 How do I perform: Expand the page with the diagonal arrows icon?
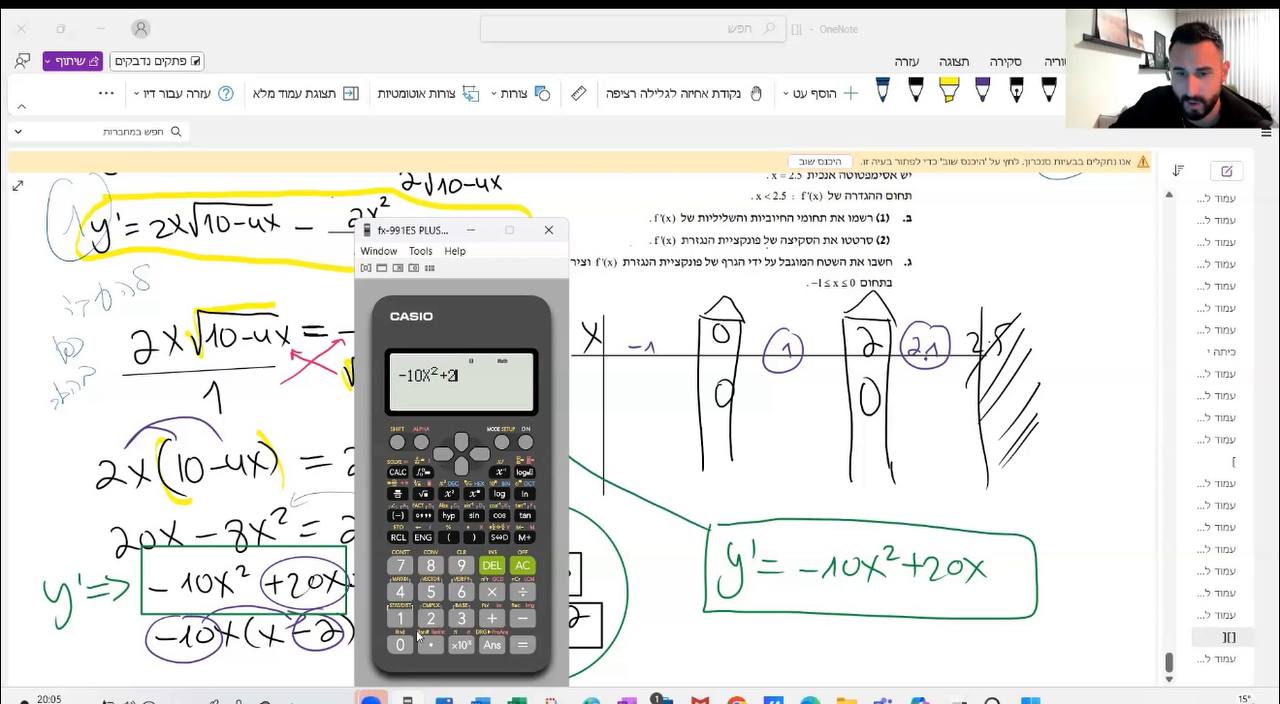tap(17, 186)
